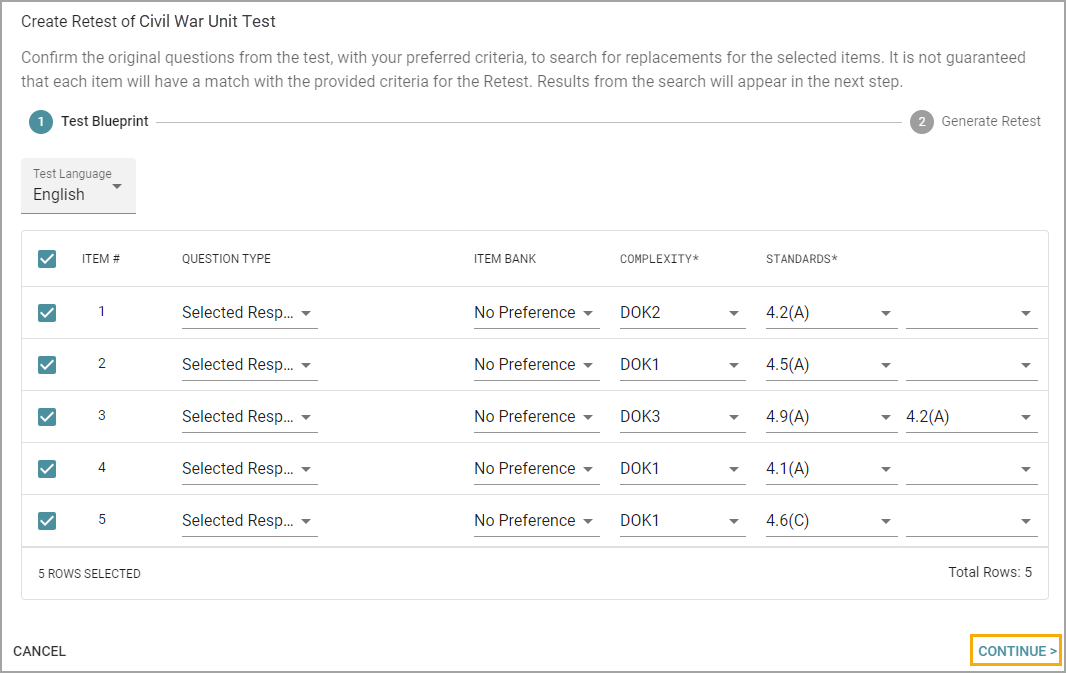
Task: Click the ITEM # column header
Action: tap(101, 259)
